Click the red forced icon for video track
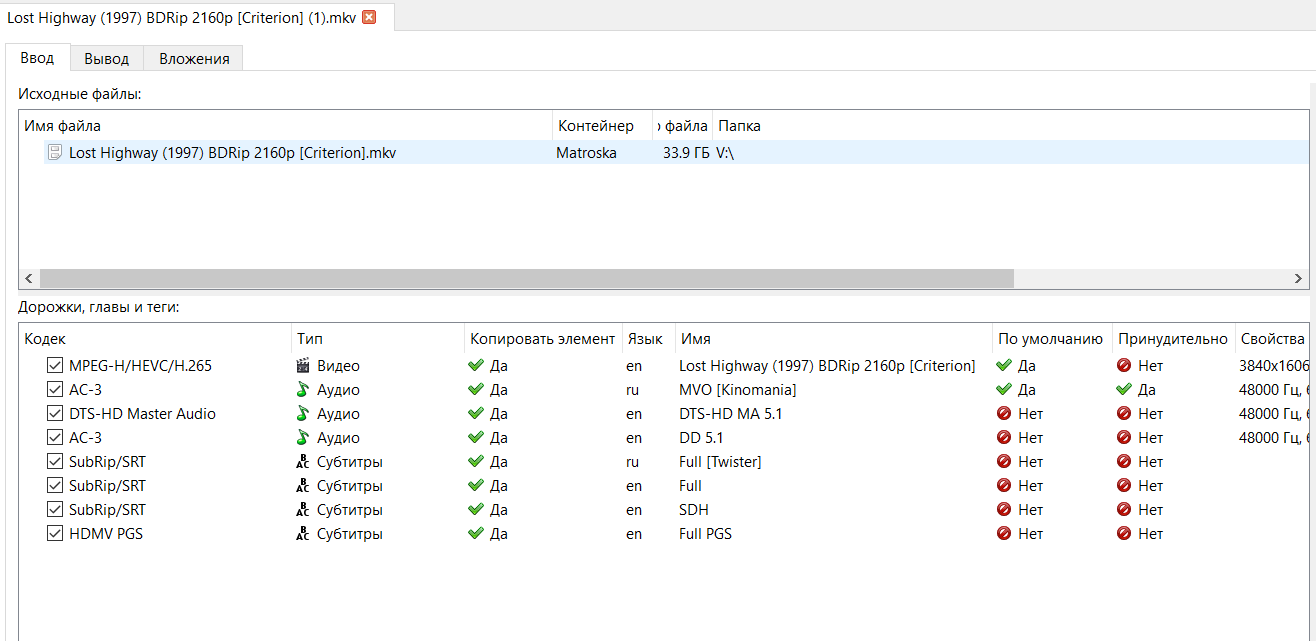The height and width of the screenshot is (641, 1316). point(1124,366)
